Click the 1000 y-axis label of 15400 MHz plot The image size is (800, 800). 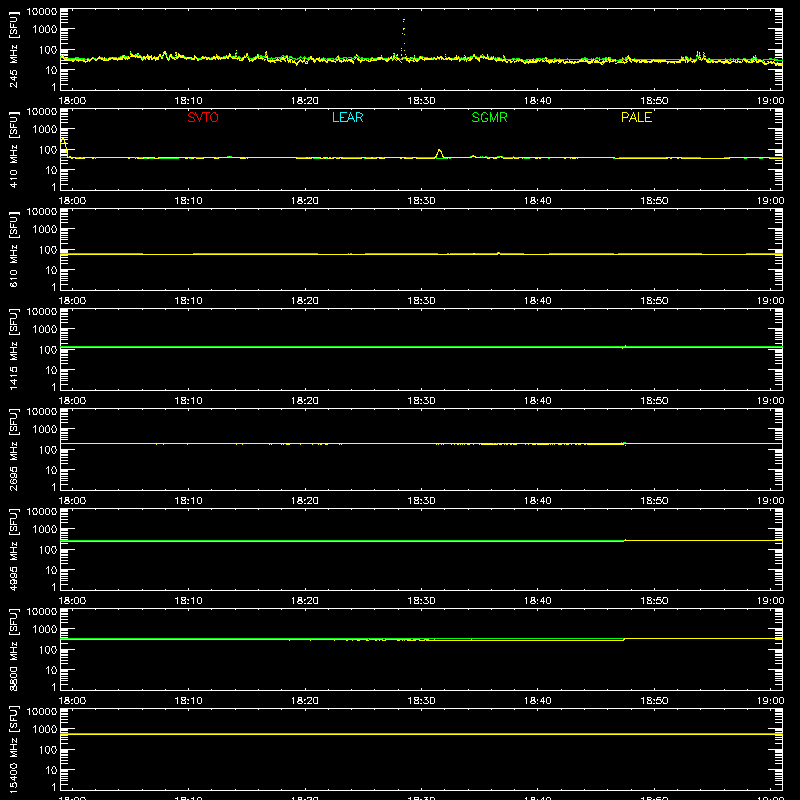[45, 730]
